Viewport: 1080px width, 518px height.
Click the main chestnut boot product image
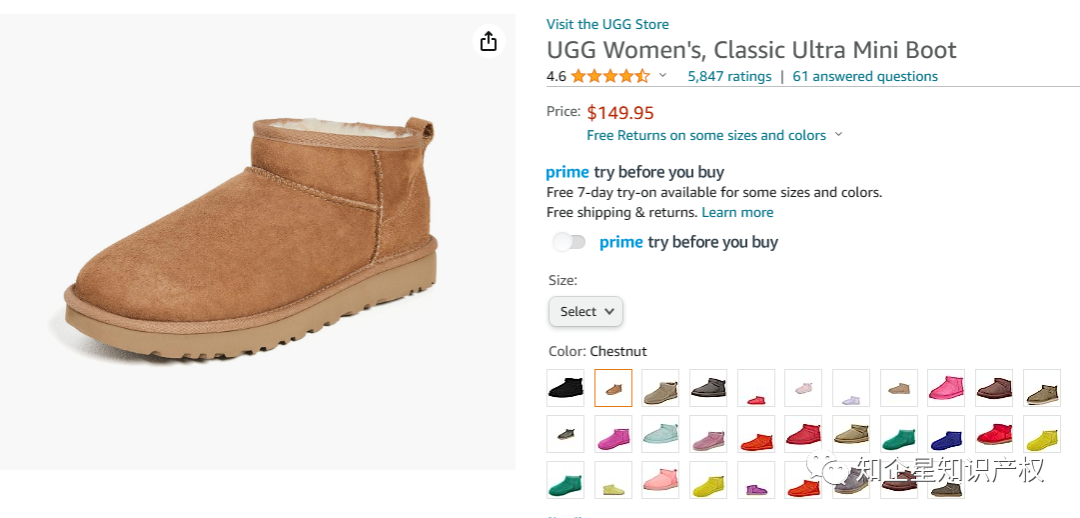click(x=255, y=240)
